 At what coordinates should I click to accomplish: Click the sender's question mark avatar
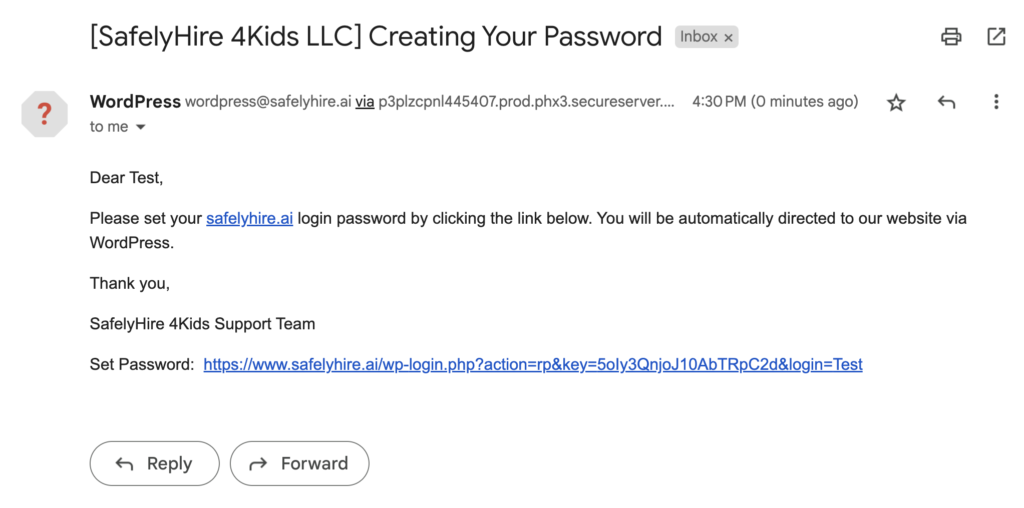[x=44, y=114]
